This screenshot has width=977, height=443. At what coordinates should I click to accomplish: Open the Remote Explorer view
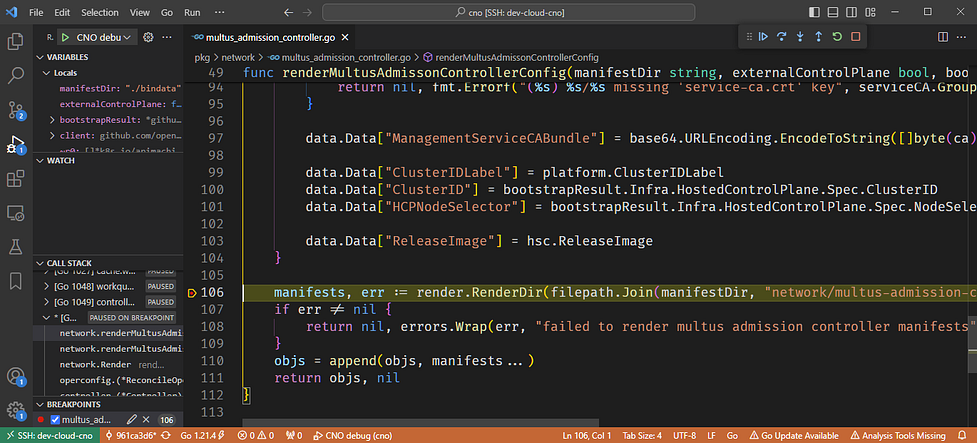16,213
